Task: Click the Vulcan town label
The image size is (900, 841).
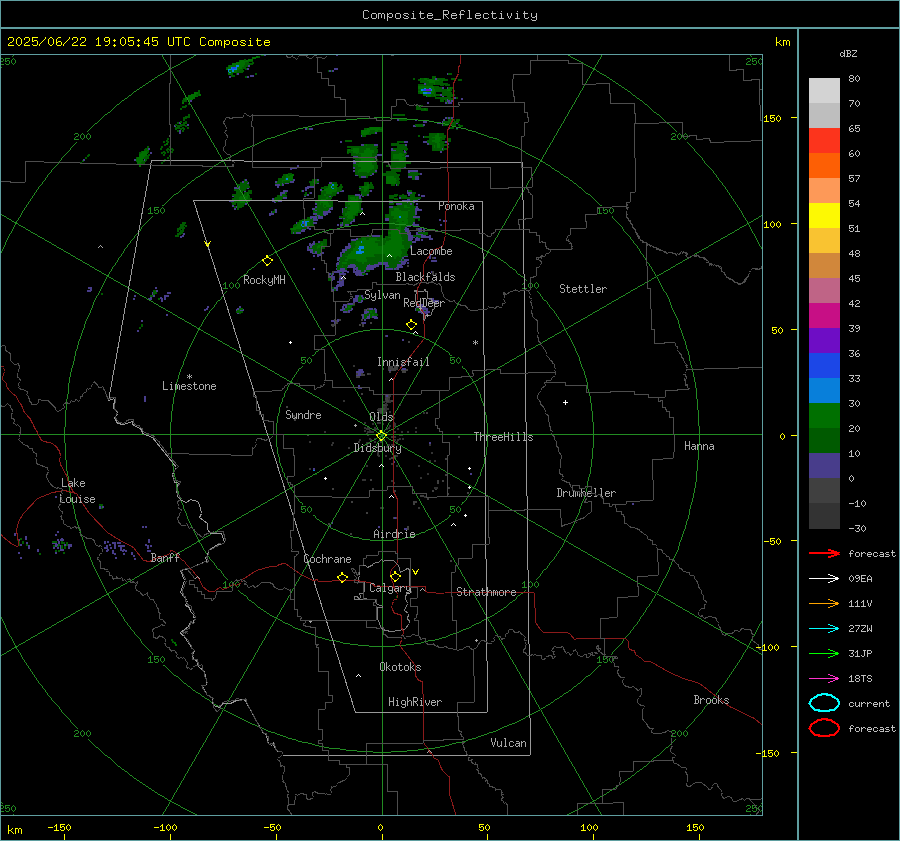Action: (508, 743)
